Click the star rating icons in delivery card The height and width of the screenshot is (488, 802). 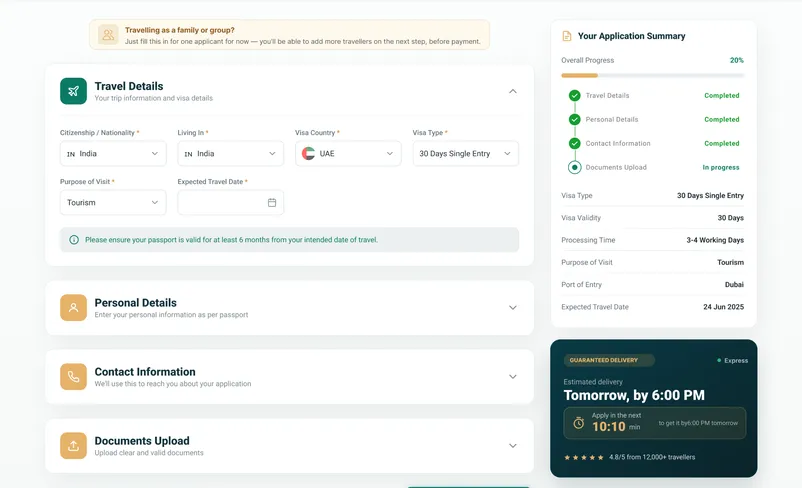click(584, 457)
